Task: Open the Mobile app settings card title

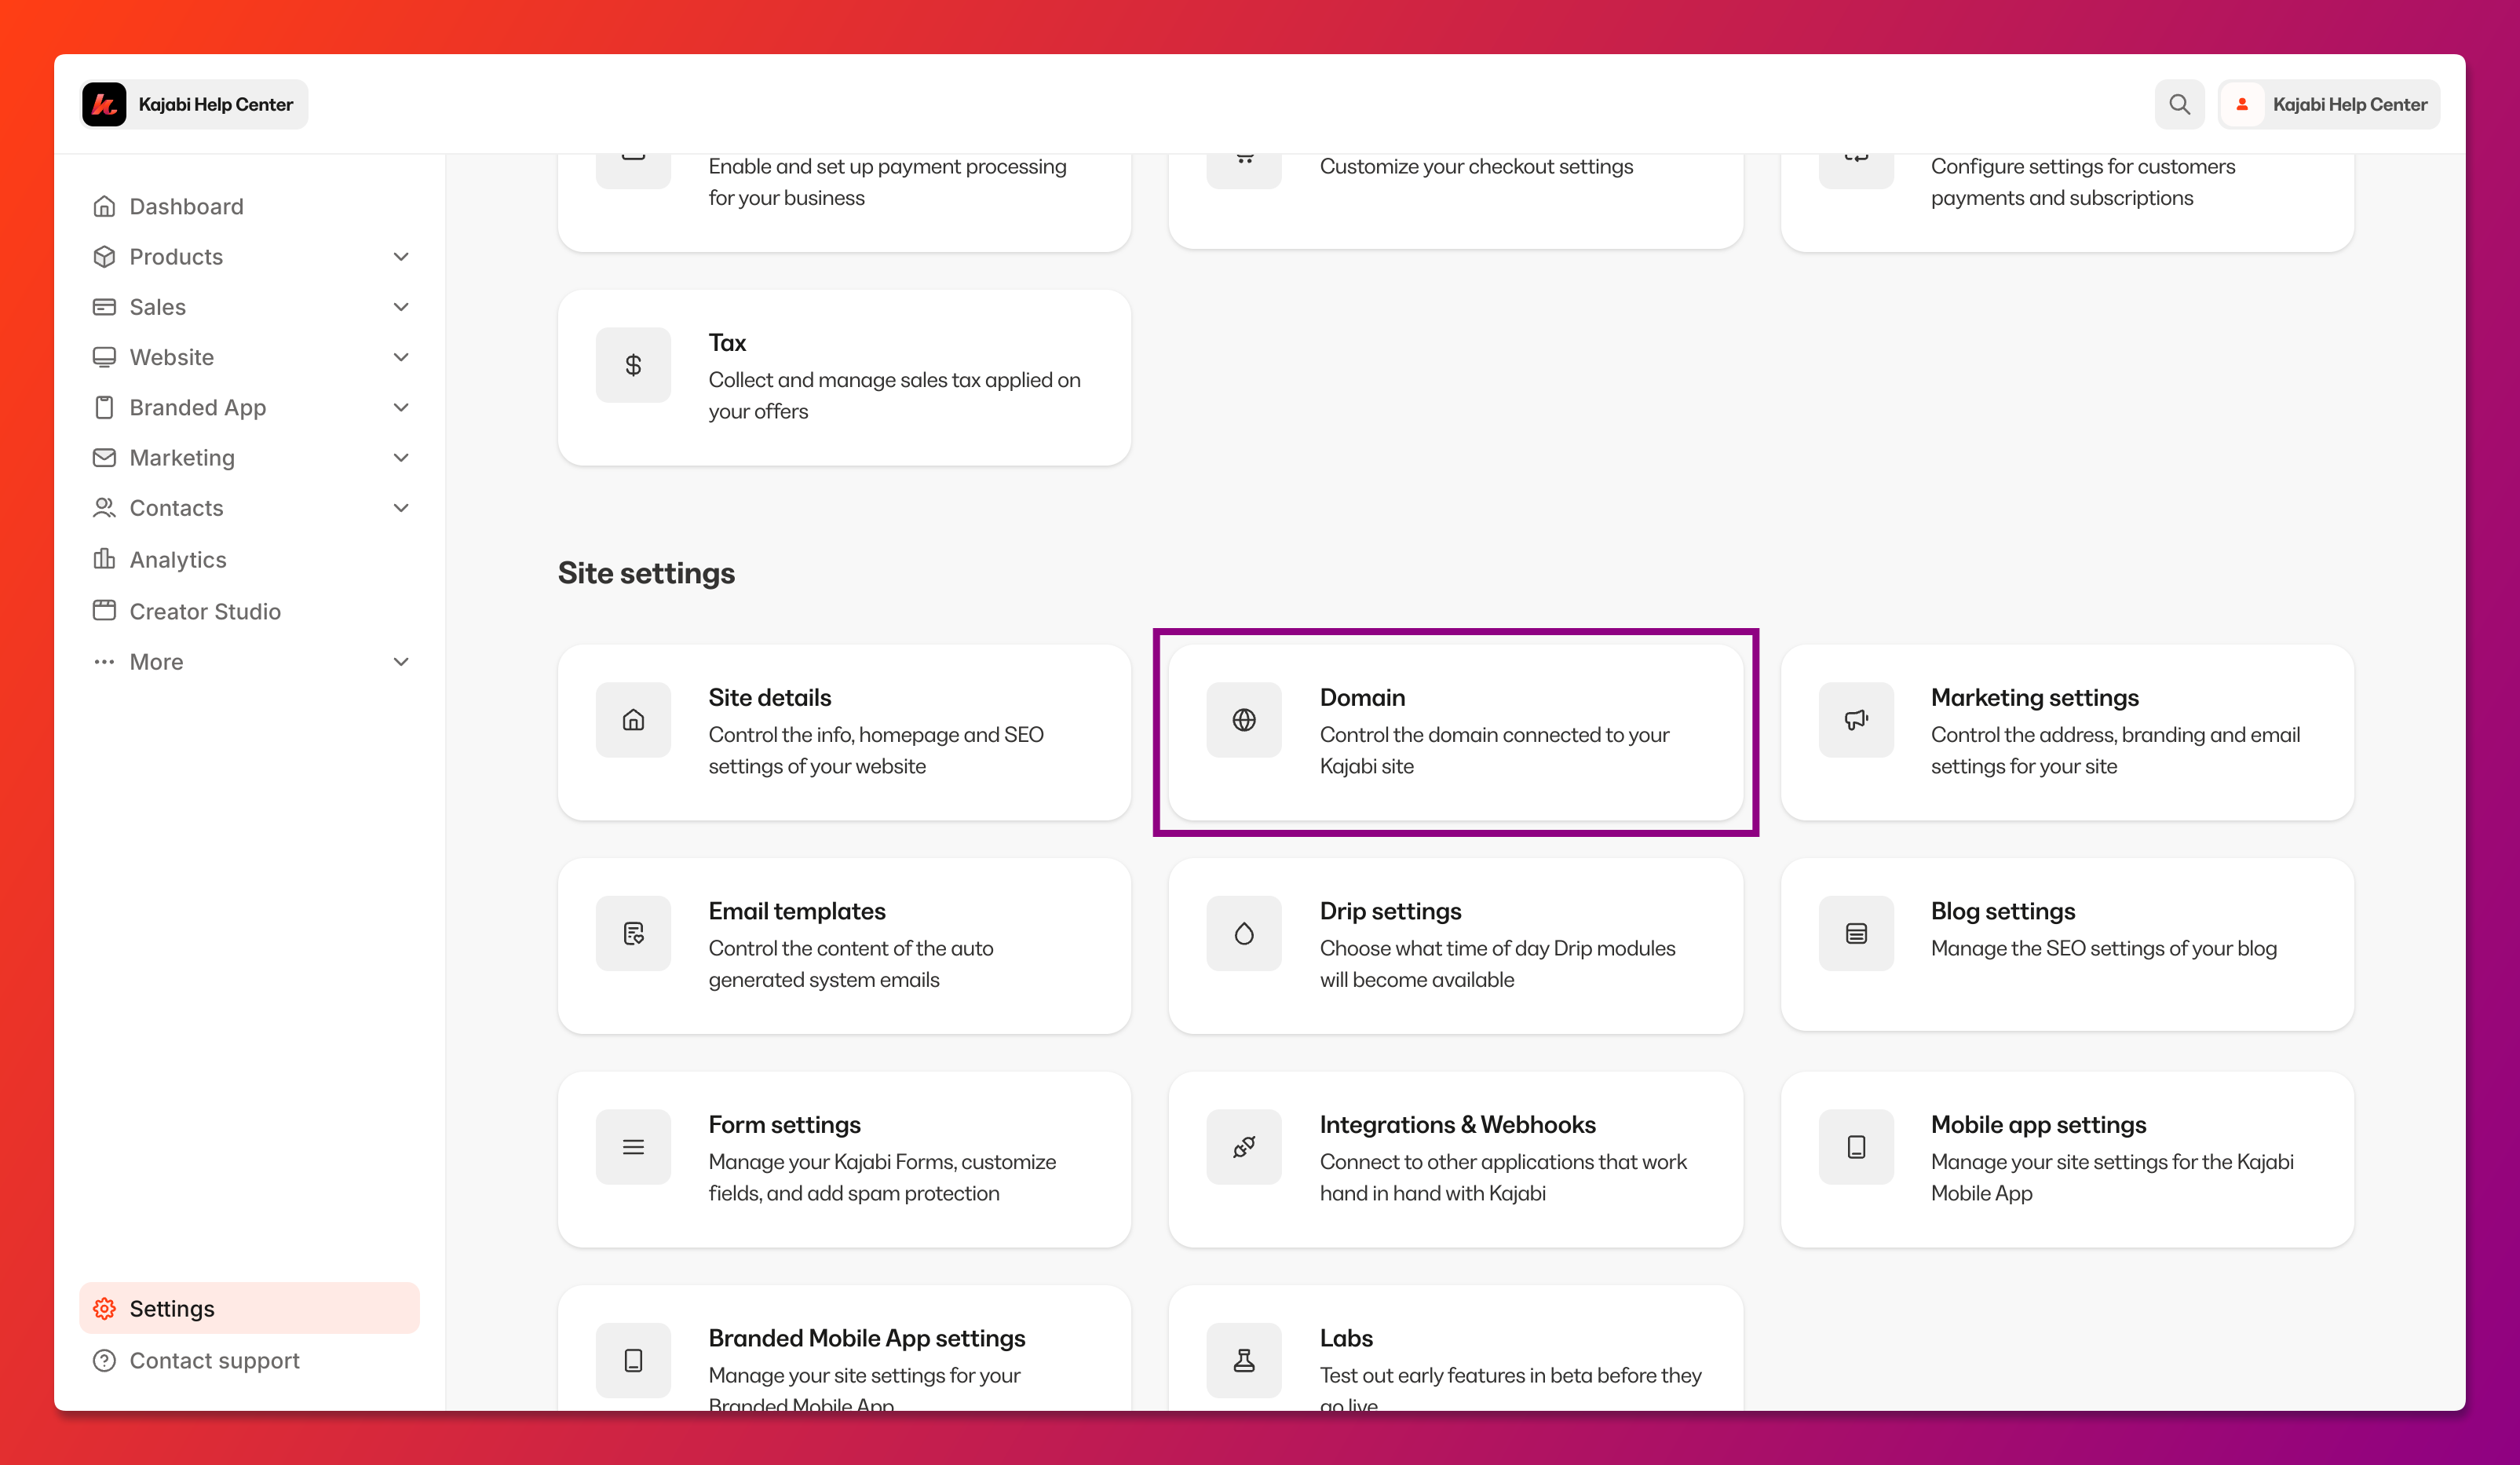Action: tap(2038, 1124)
